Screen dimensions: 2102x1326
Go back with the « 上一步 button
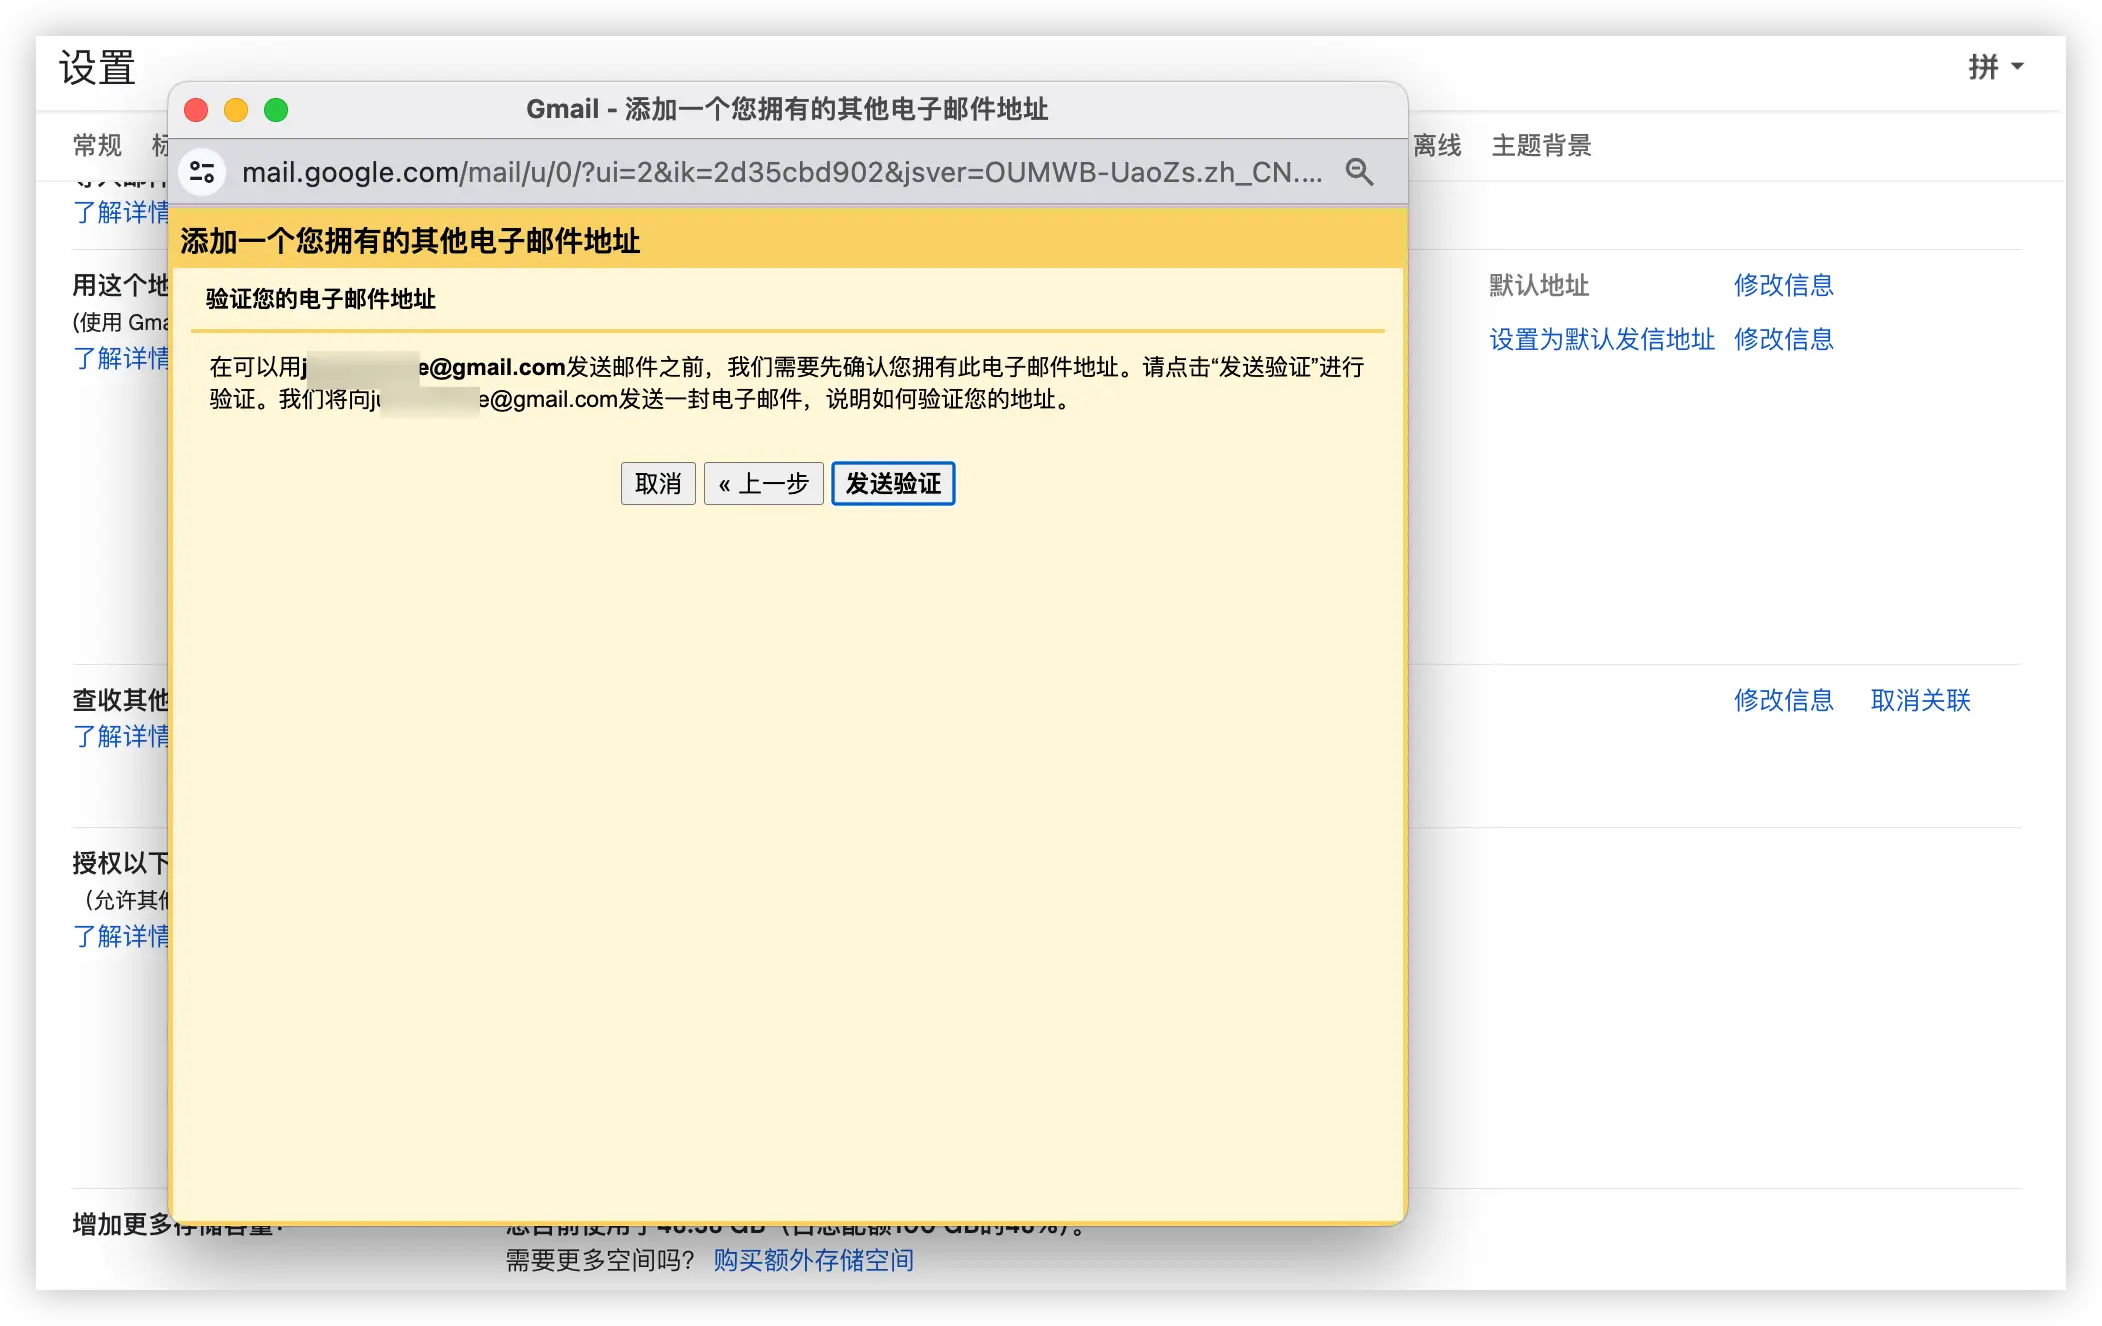764,484
